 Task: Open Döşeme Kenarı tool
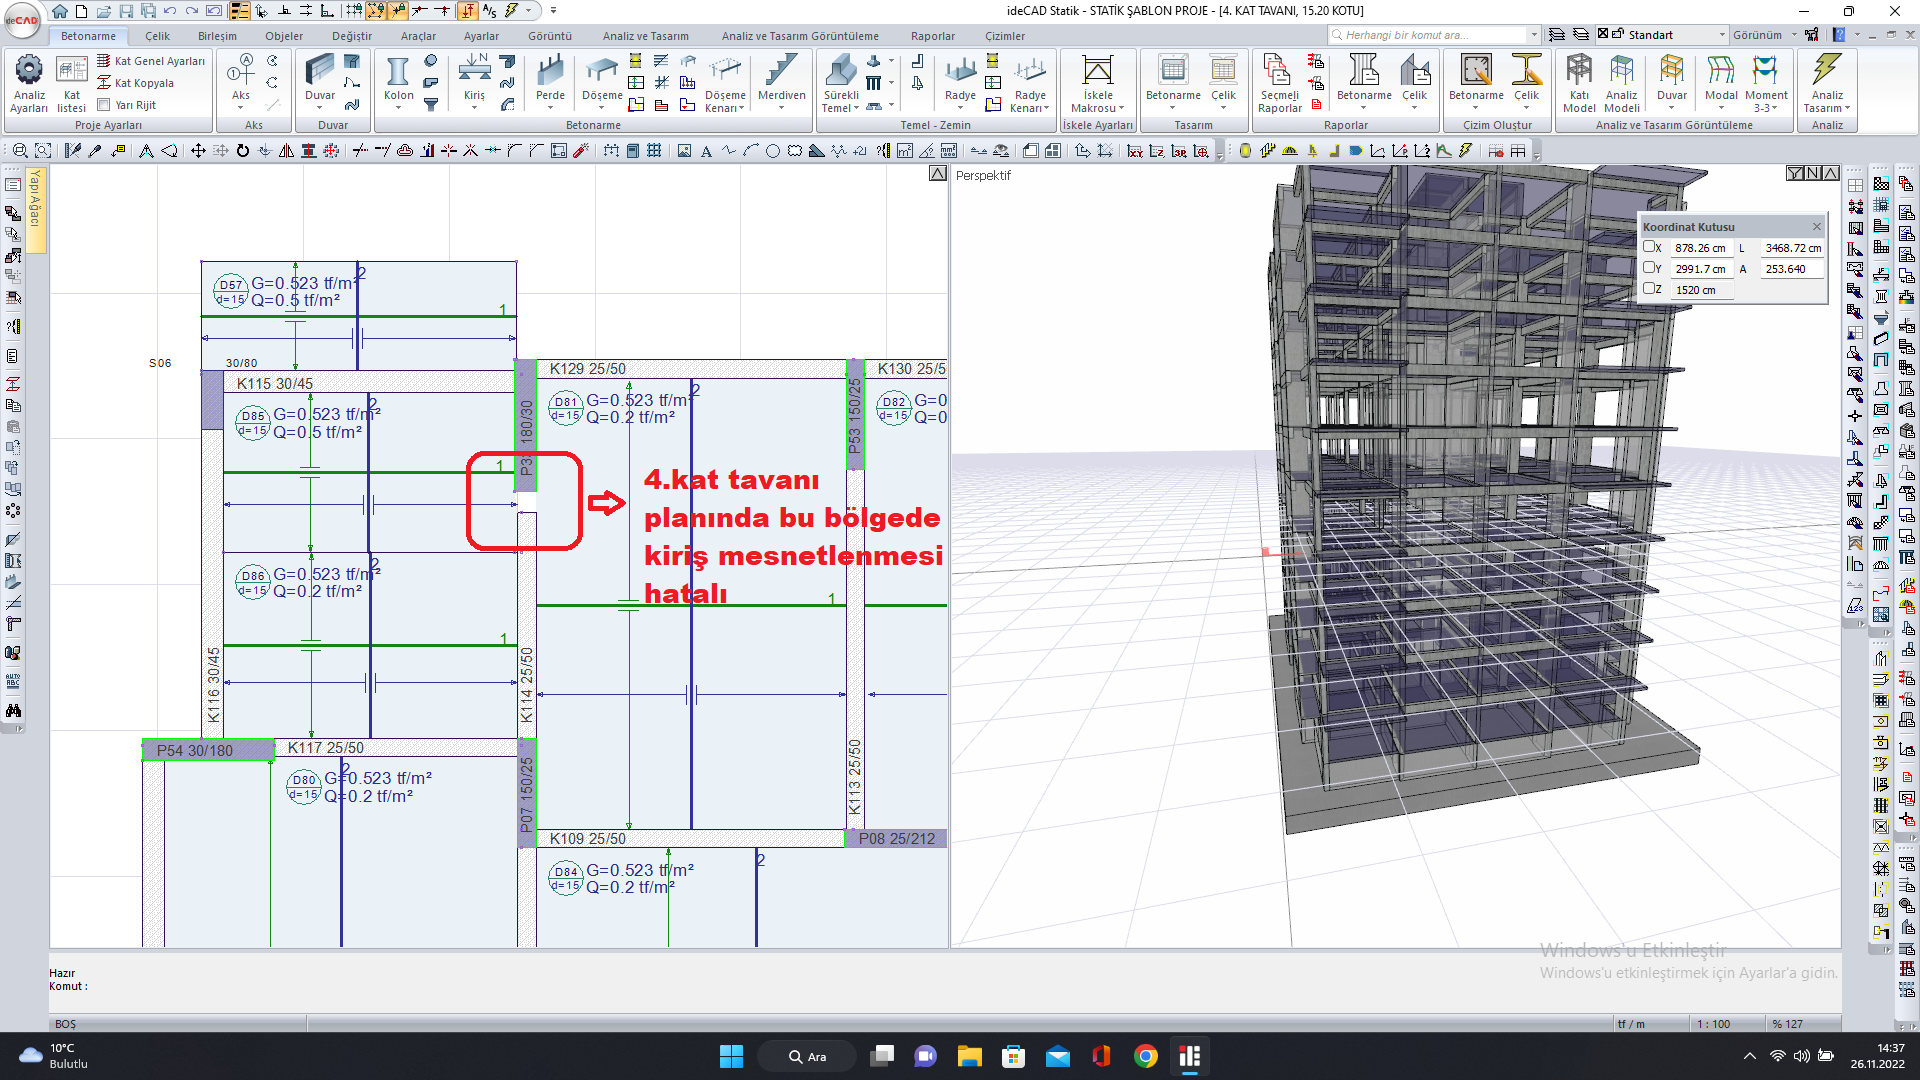(x=725, y=83)
